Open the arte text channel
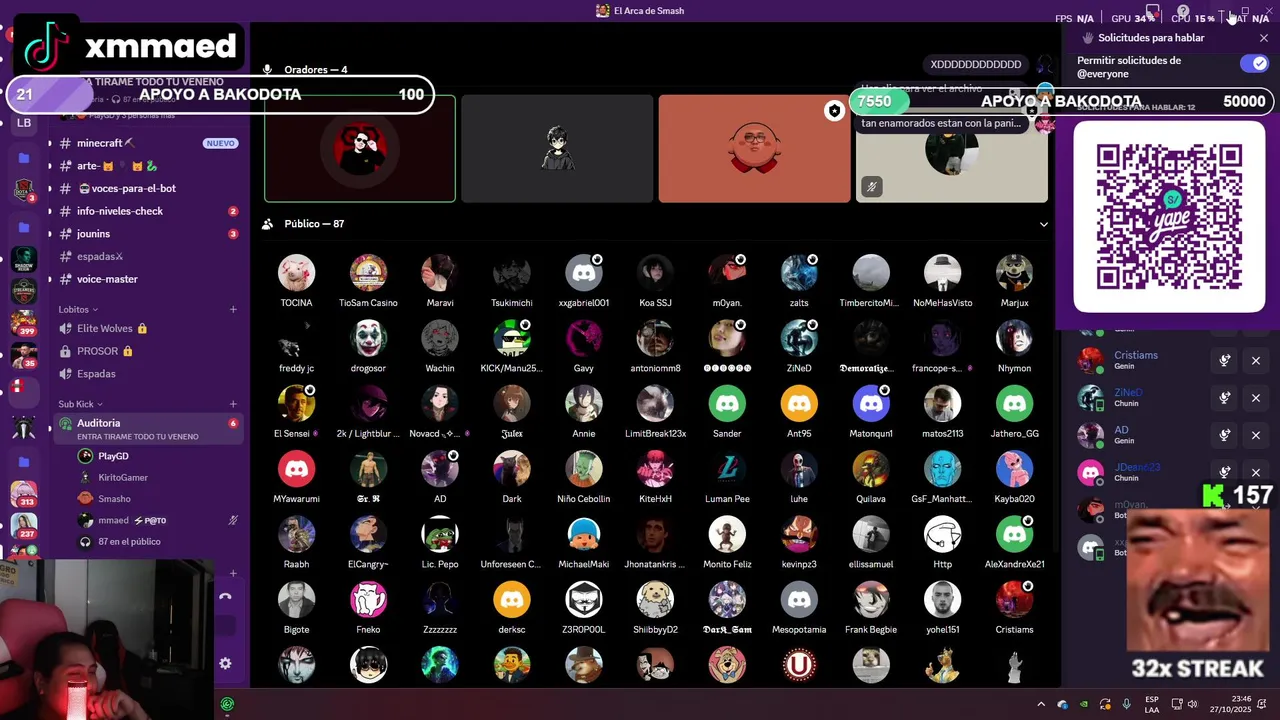The width and height of the screenshot is (1280, 720). 148,166
